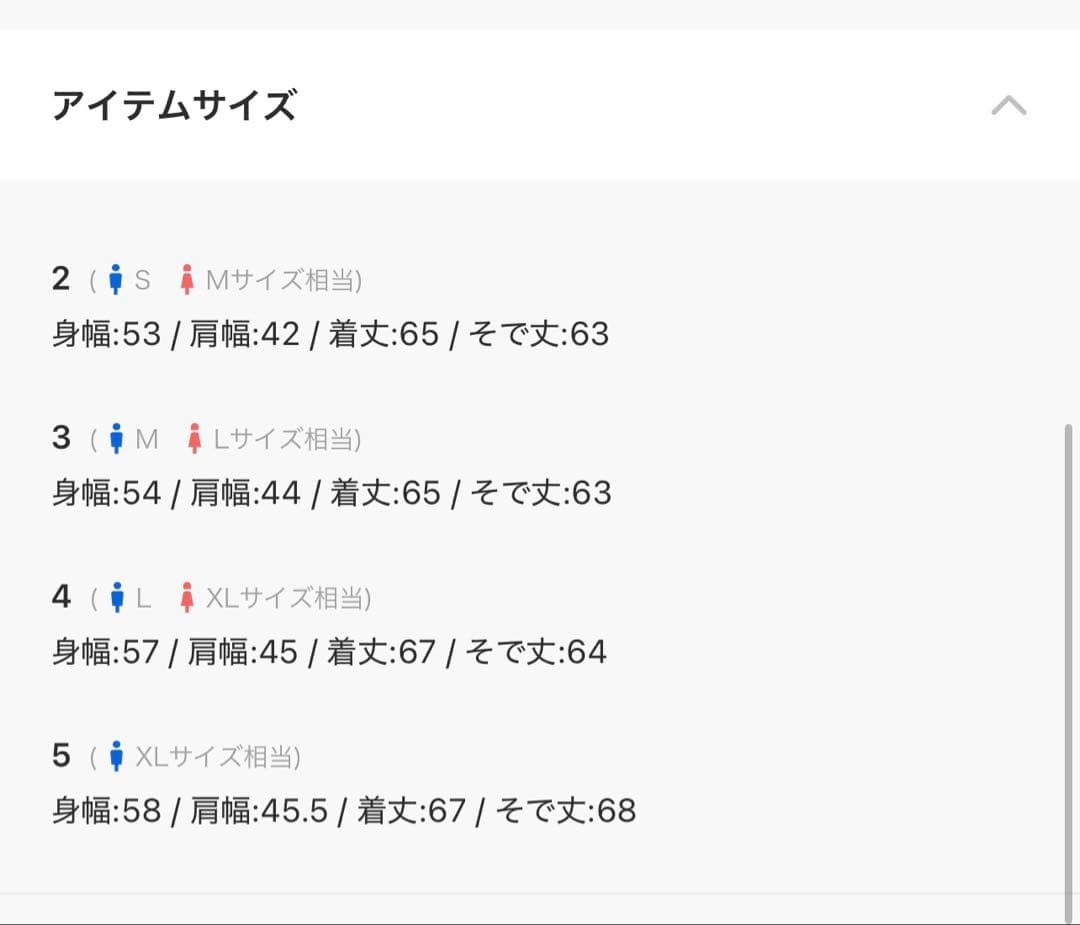Click the red women's icon for size 3
The width and height of the screenshot is (1080, 925).
(x=195, y=439)
